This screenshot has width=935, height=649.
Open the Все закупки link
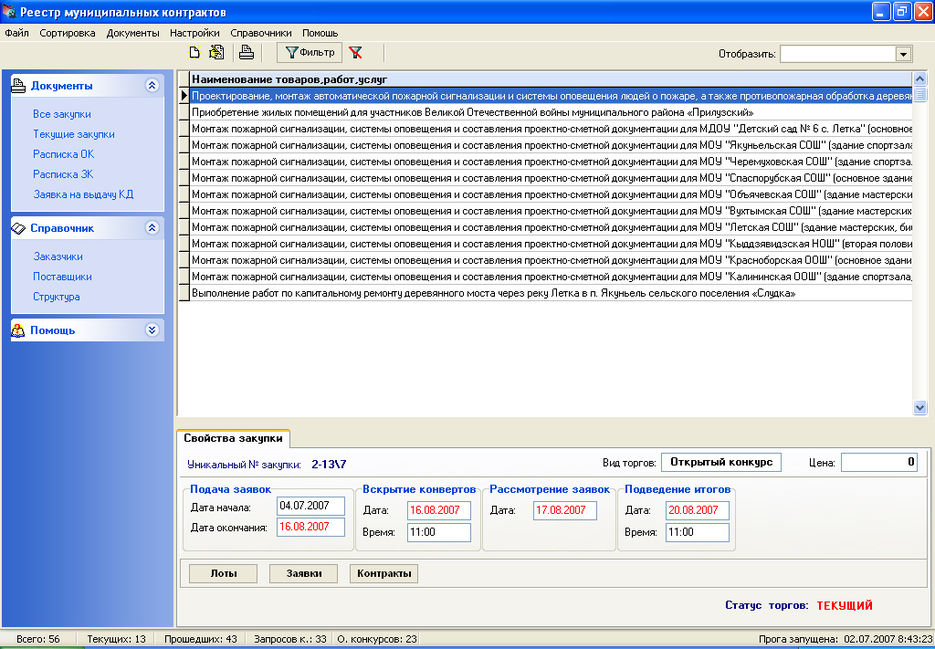click(x=62, y=114)
